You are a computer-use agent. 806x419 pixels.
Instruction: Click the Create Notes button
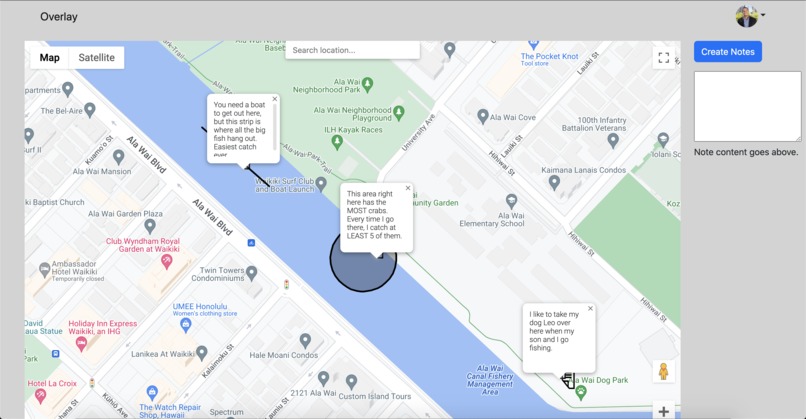tap(727, 52)
